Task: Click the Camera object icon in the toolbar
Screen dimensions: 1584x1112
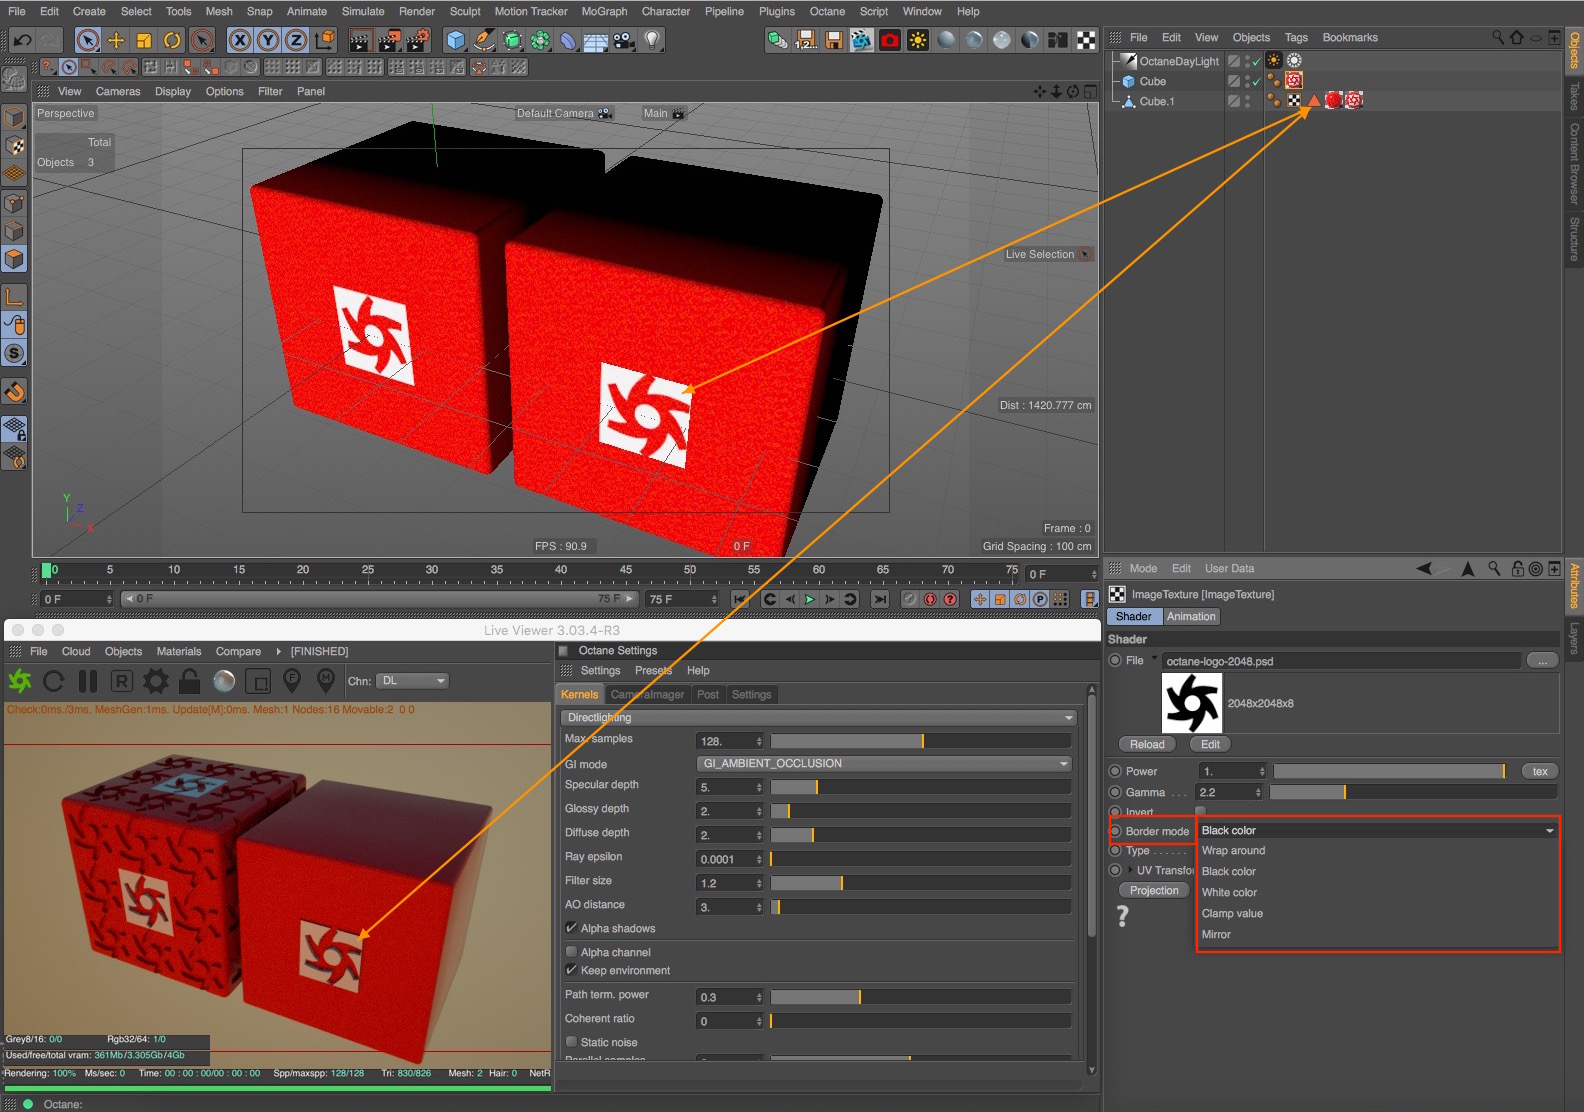Action: coord(624,40)
